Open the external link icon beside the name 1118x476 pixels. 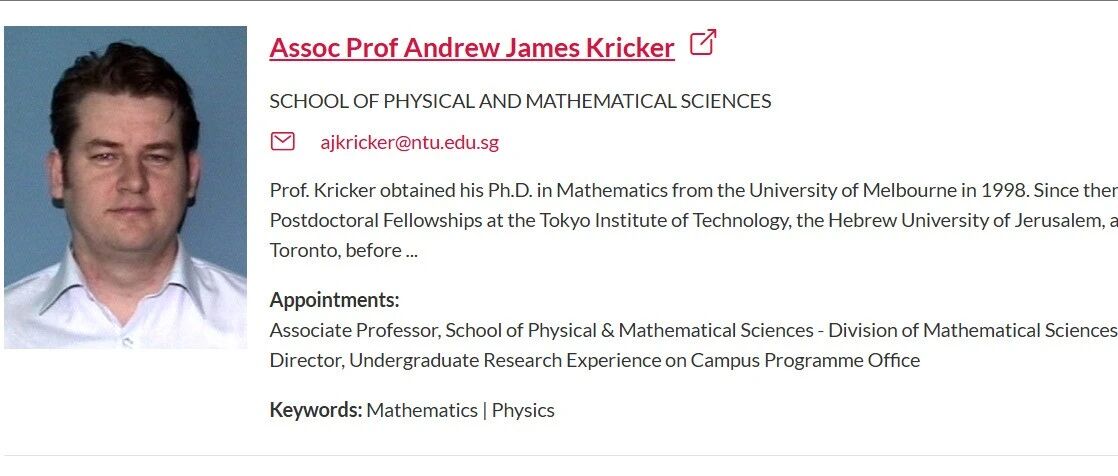(x=702, y=43)
